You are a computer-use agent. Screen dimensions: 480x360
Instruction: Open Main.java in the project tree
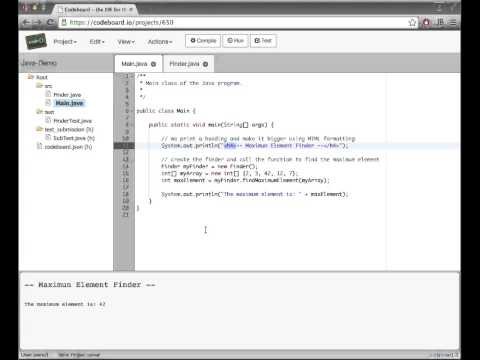click(69, 103)
